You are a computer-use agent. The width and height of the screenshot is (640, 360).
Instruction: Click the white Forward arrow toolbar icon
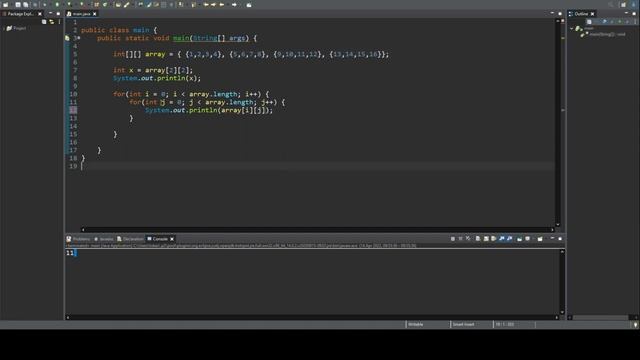[234, 5]
